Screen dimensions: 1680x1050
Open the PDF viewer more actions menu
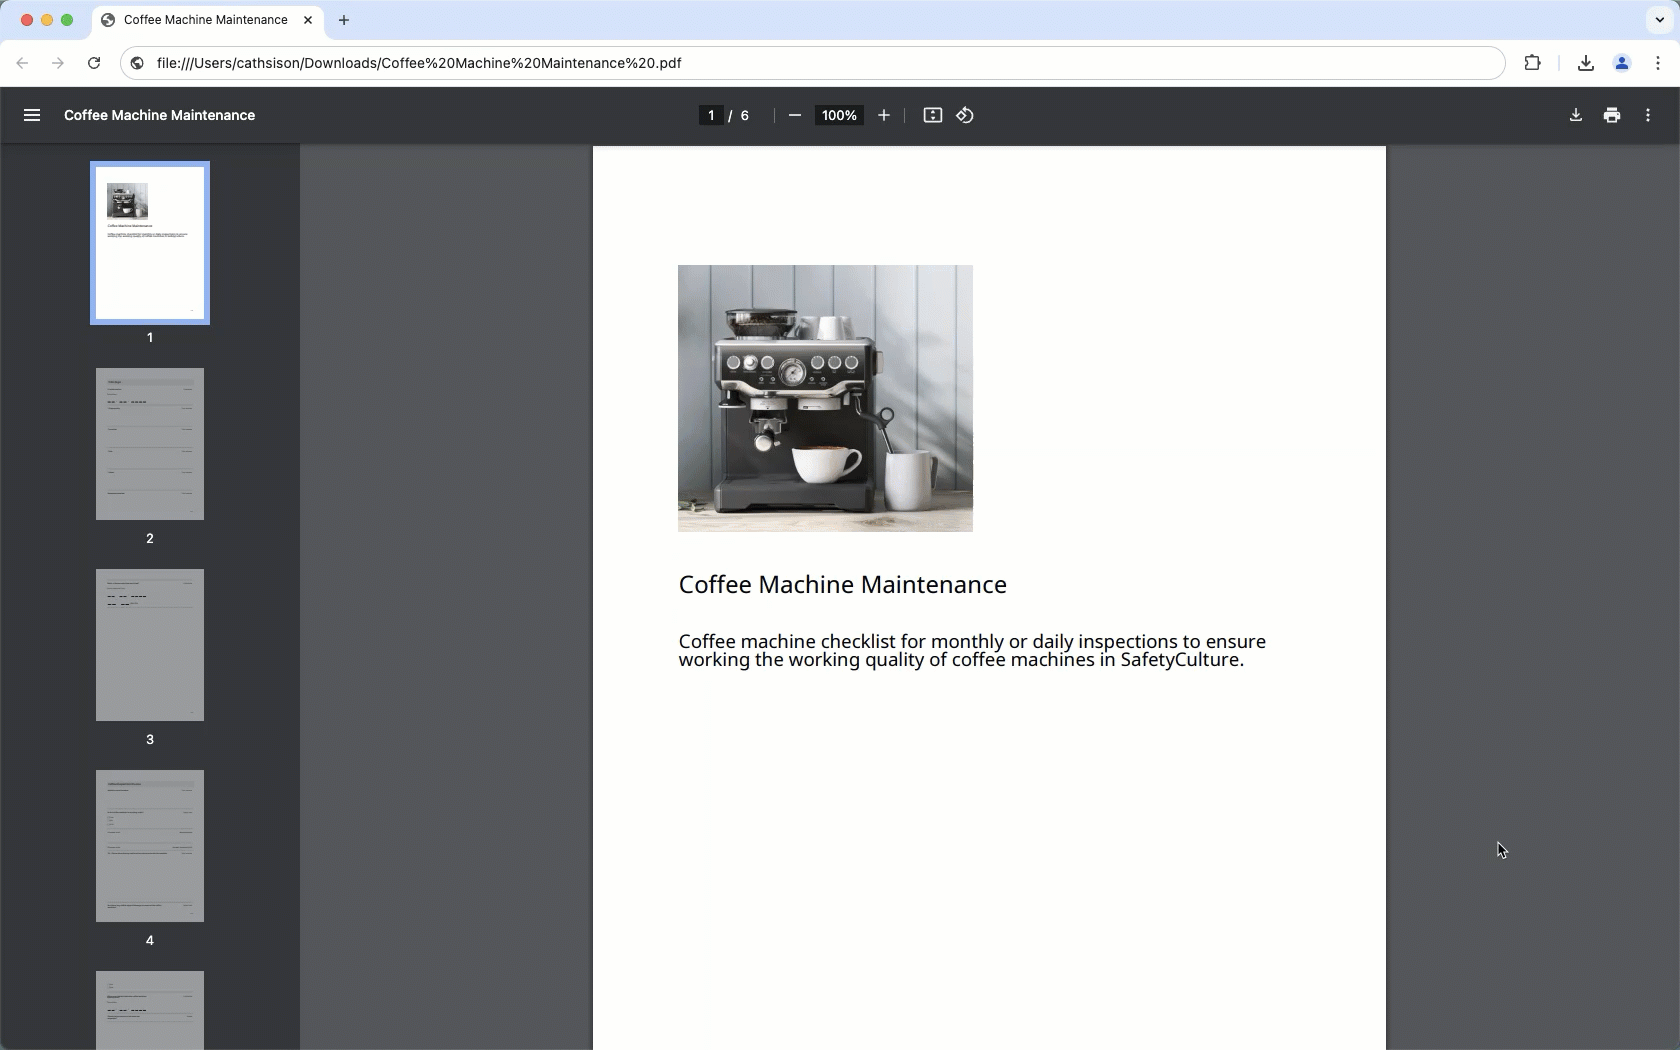tap(1648, 115)
